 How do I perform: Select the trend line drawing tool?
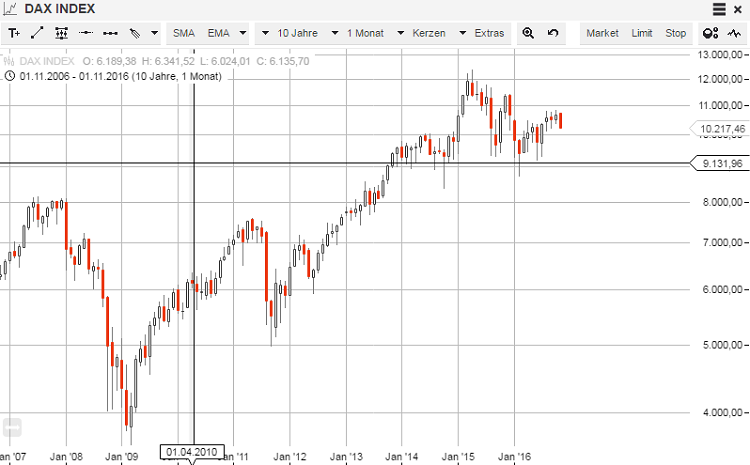[x=37, y=33]
